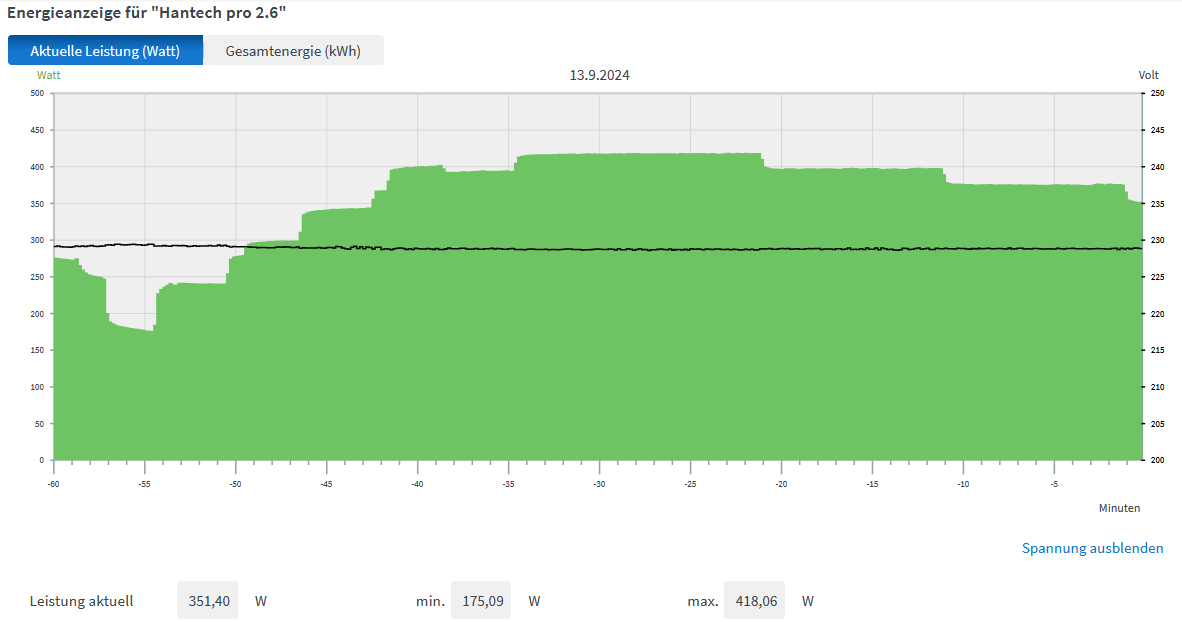Click the 200 Volt axis tick label
Image resolution: width=1182 pixels, height=622 pixels.
click(x=1156, y=461)
